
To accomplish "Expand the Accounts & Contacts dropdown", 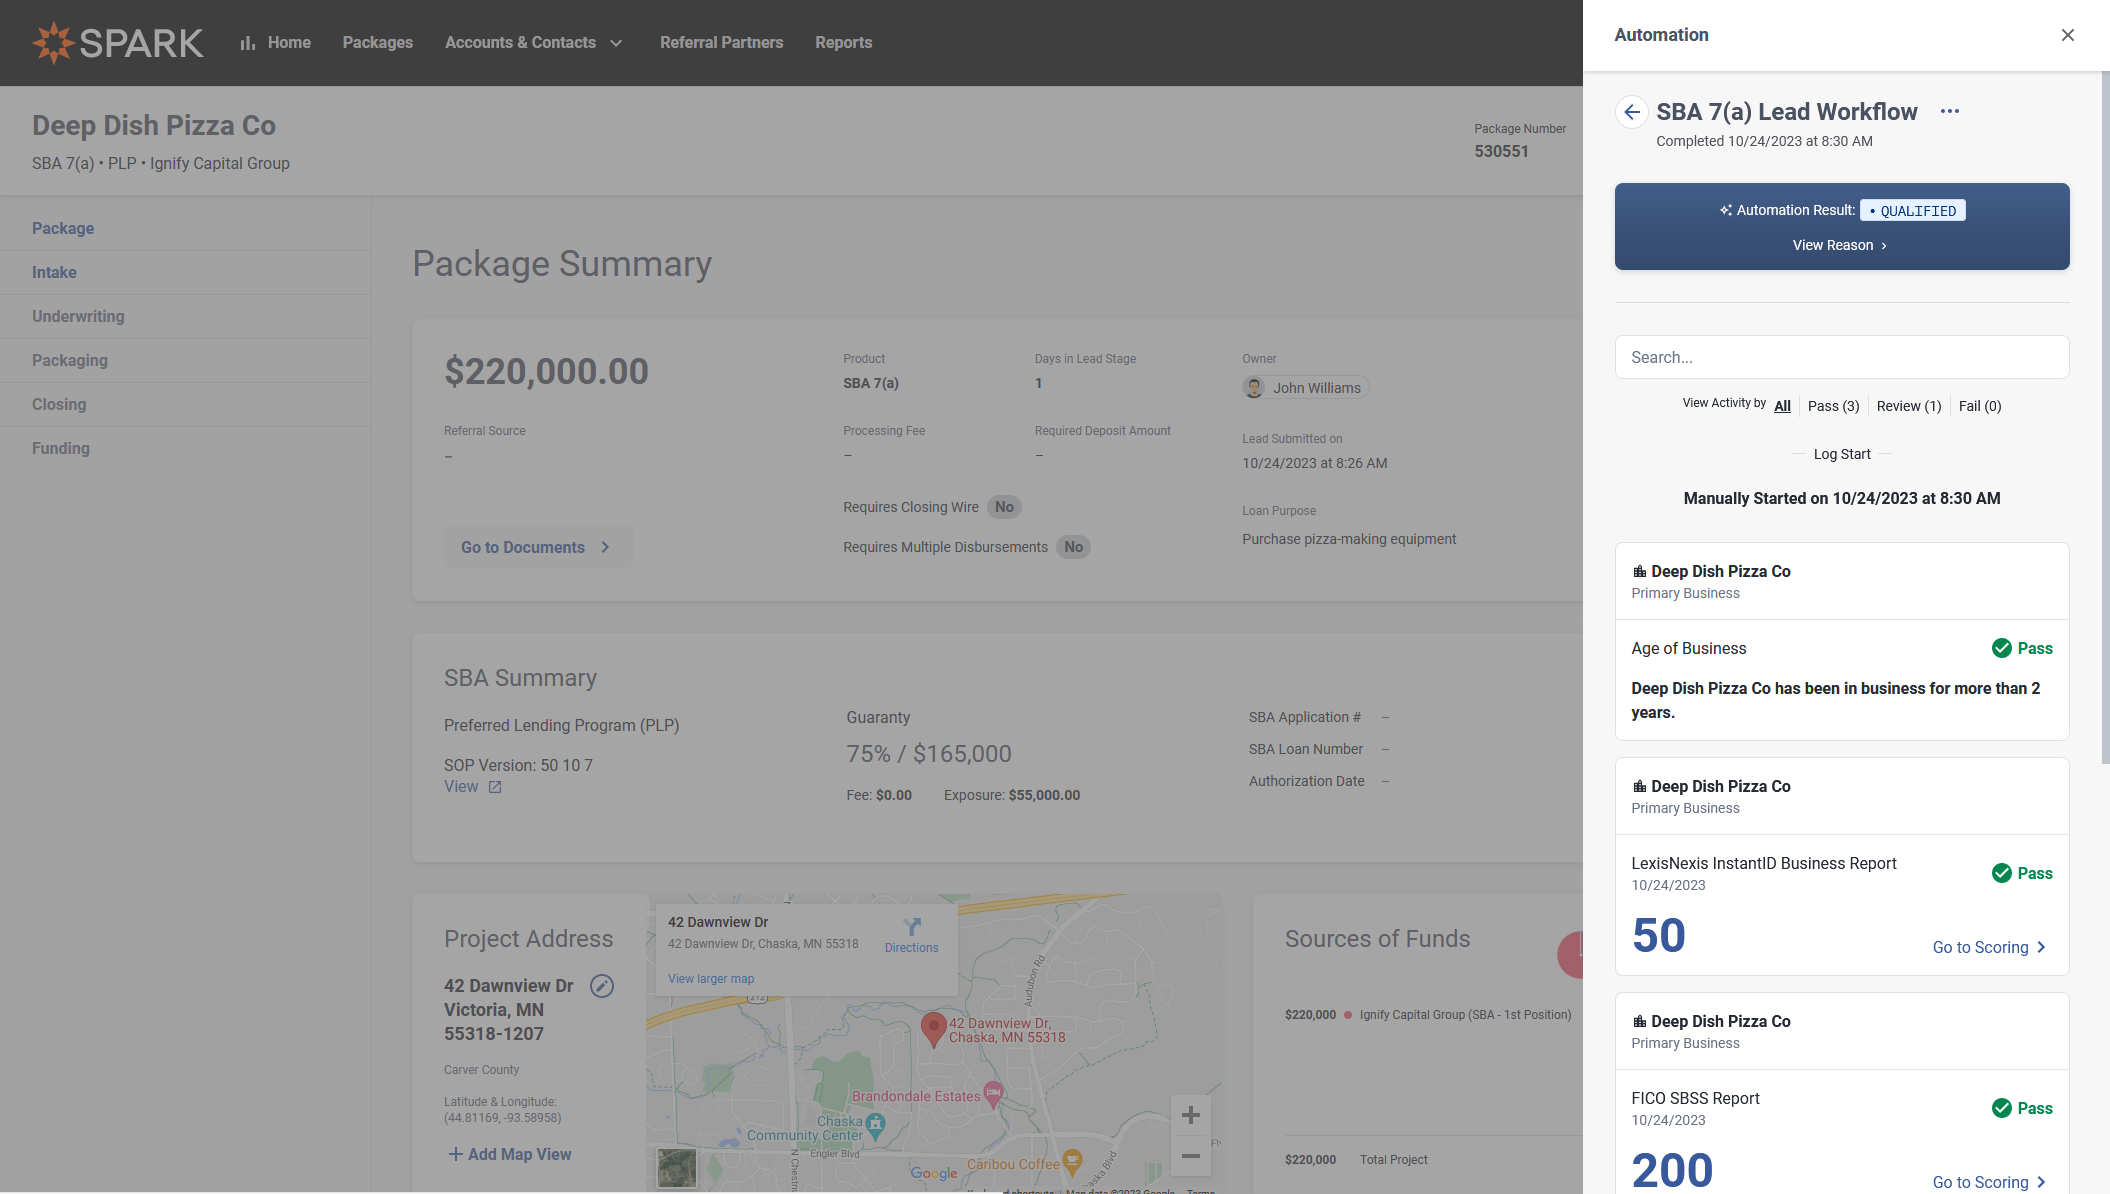I will (x=534, y=43).
